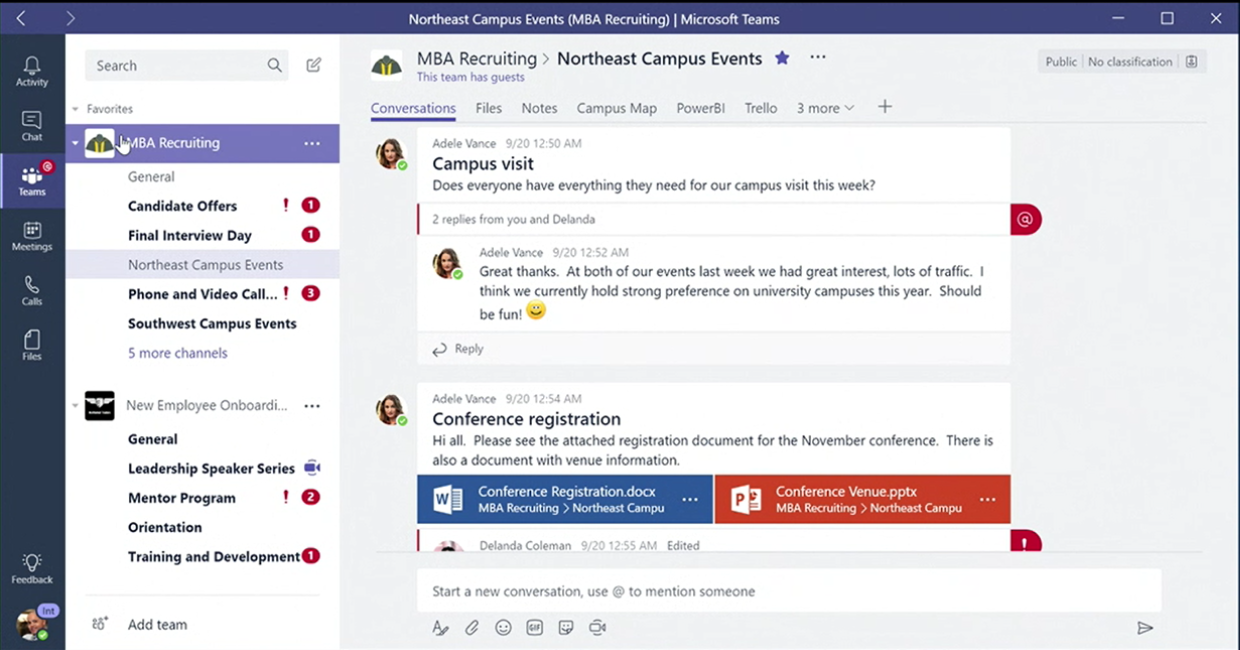Go back with the back arrow

coord(20,18)
